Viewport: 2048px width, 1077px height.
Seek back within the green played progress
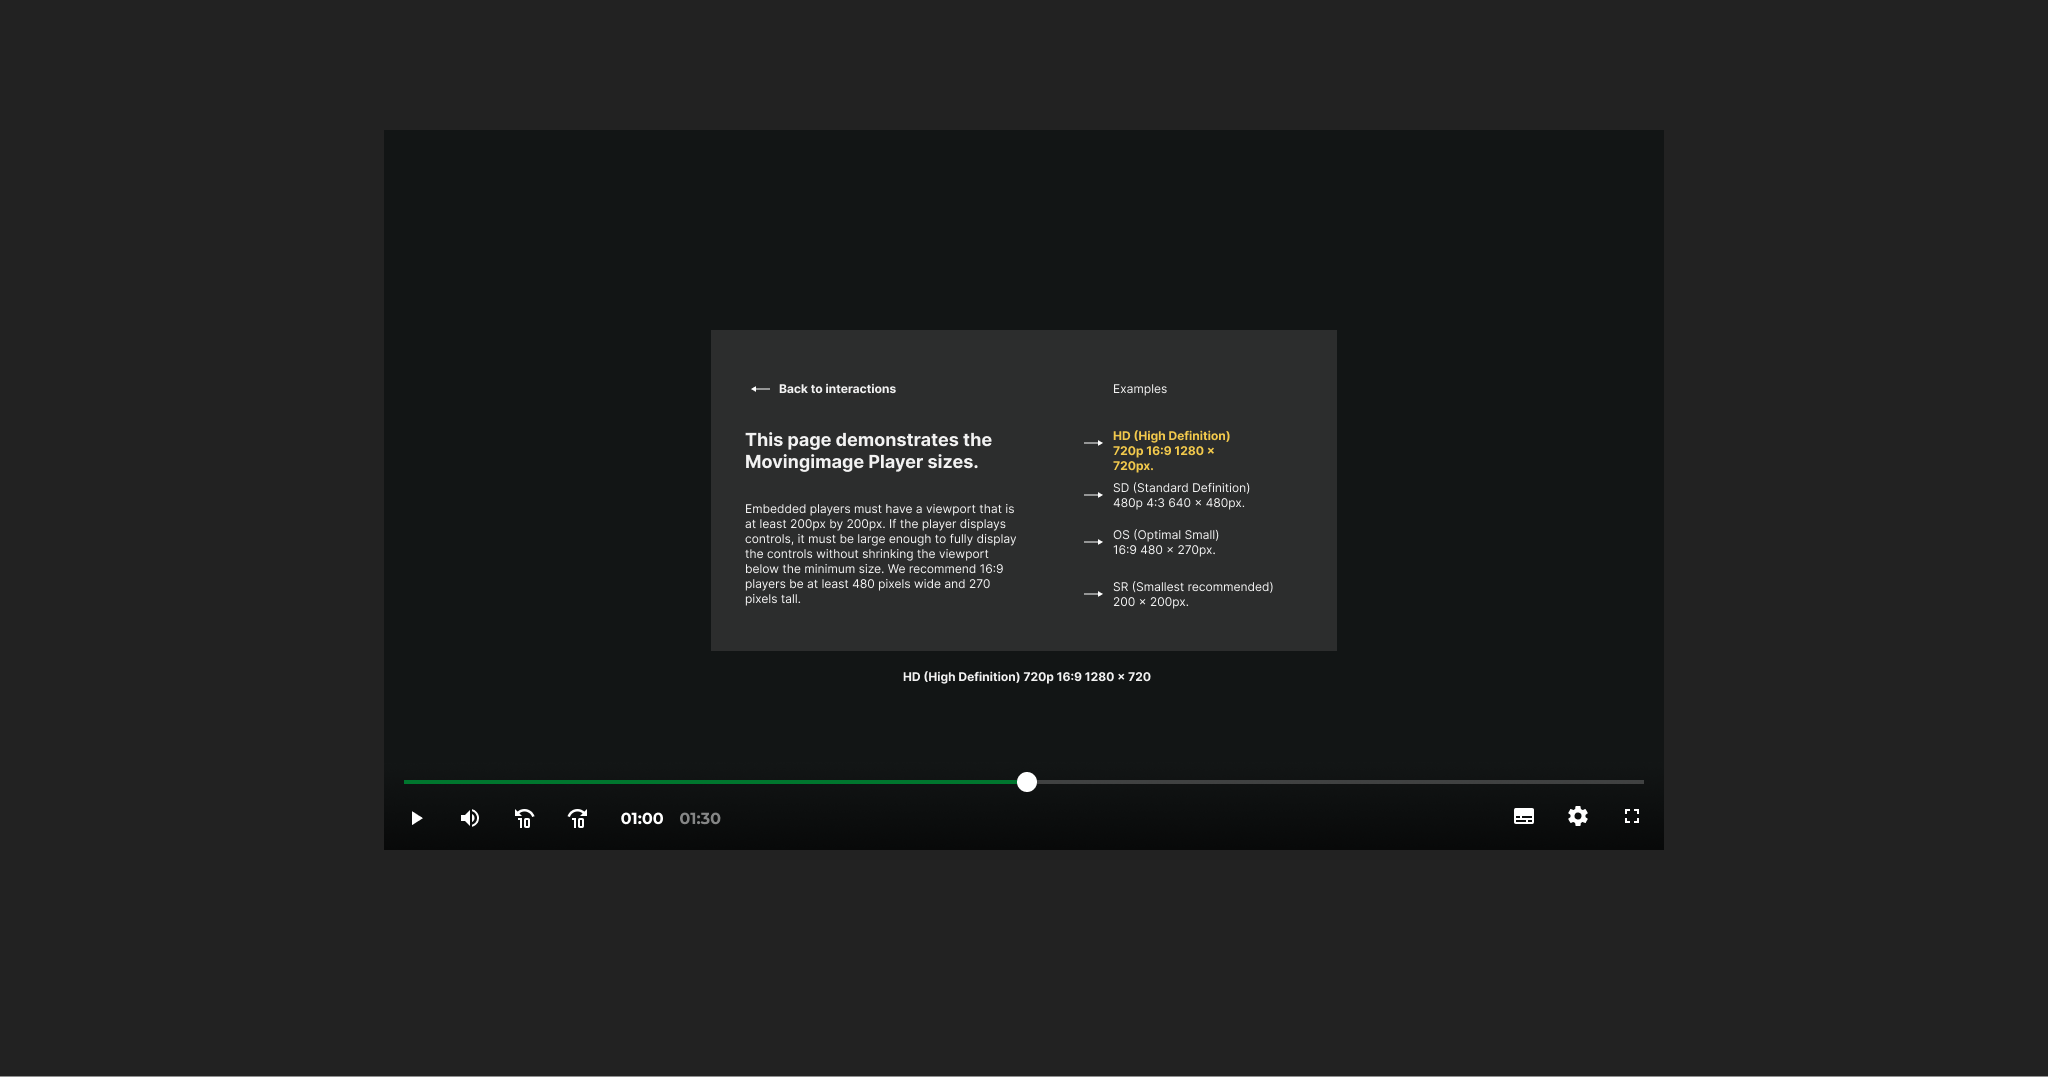coord(710,782)
